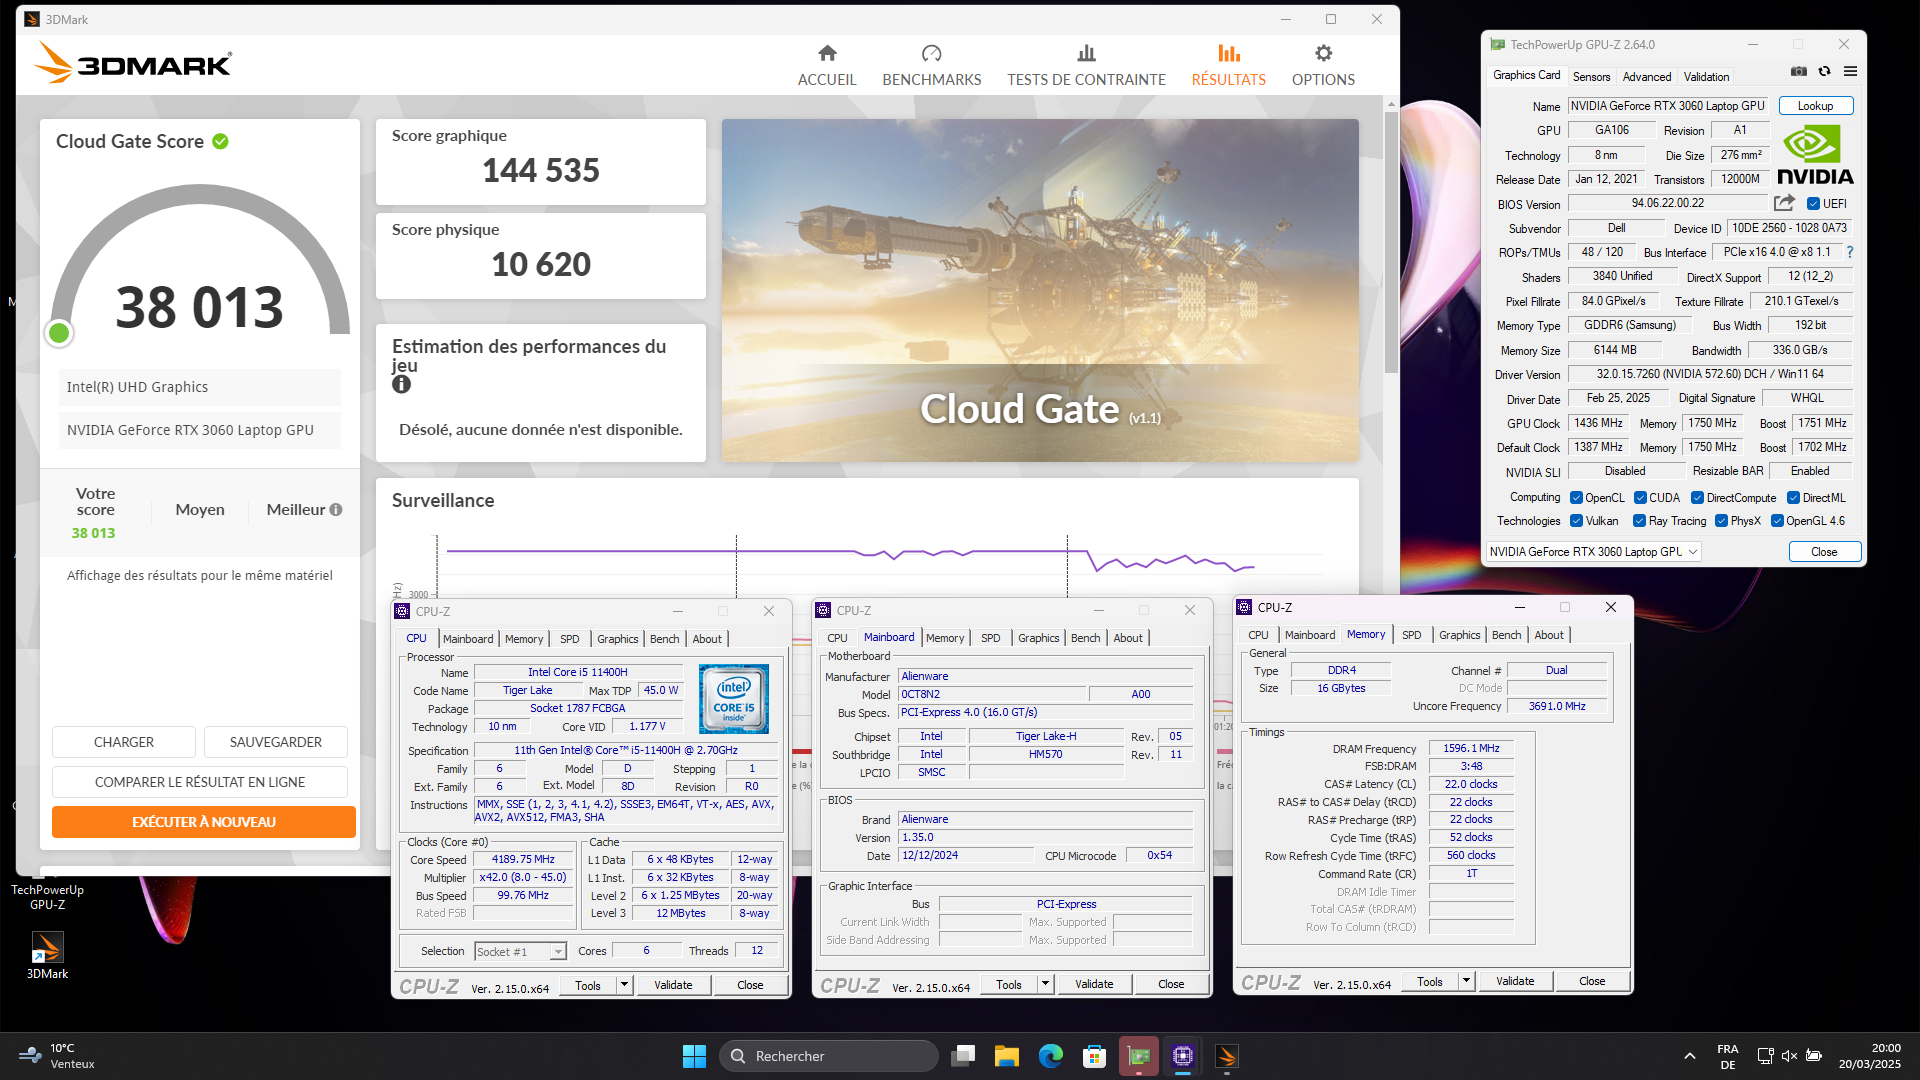The width and height of the screenshot is (1920, 1080).
Task: Take a GPU-Z screenshot with camera icon
Action: [x=1799, y=71]
